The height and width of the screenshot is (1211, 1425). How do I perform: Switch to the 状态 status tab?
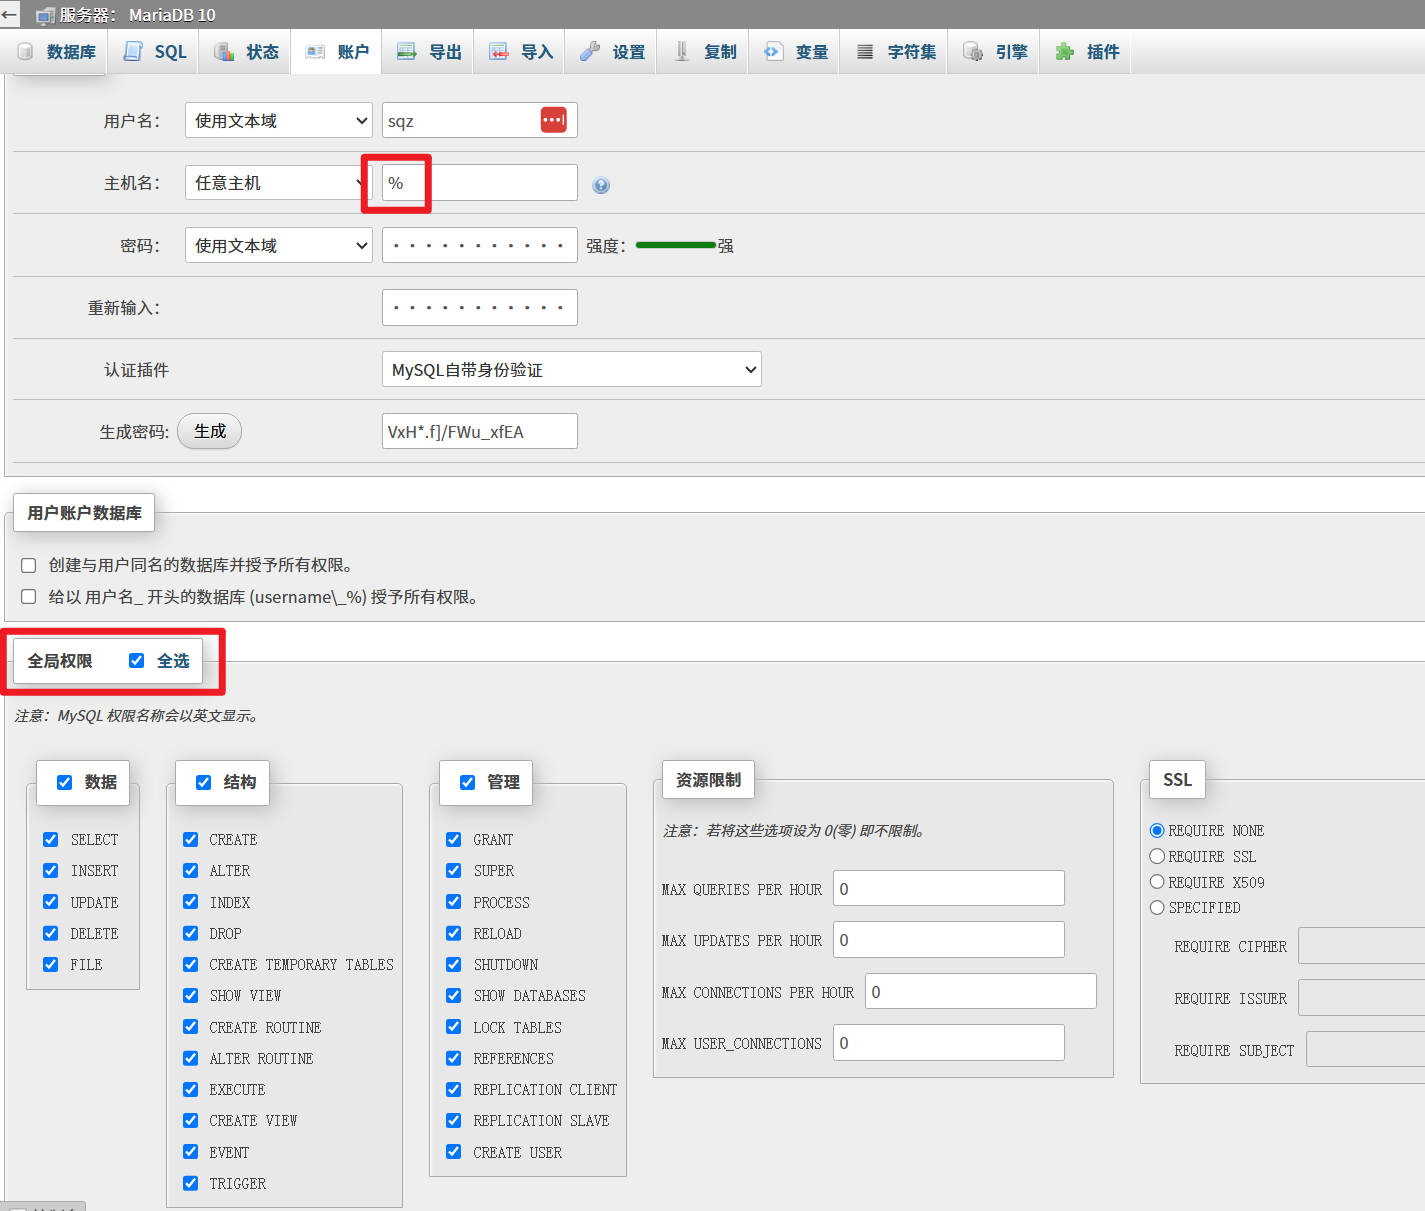click(246, 52)
